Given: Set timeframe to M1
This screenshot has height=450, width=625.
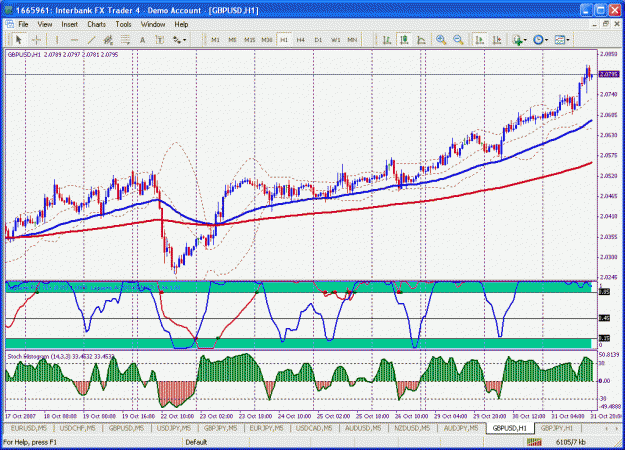Looking at the screenshot, I should pyautogui.click(x=215, y=40).
